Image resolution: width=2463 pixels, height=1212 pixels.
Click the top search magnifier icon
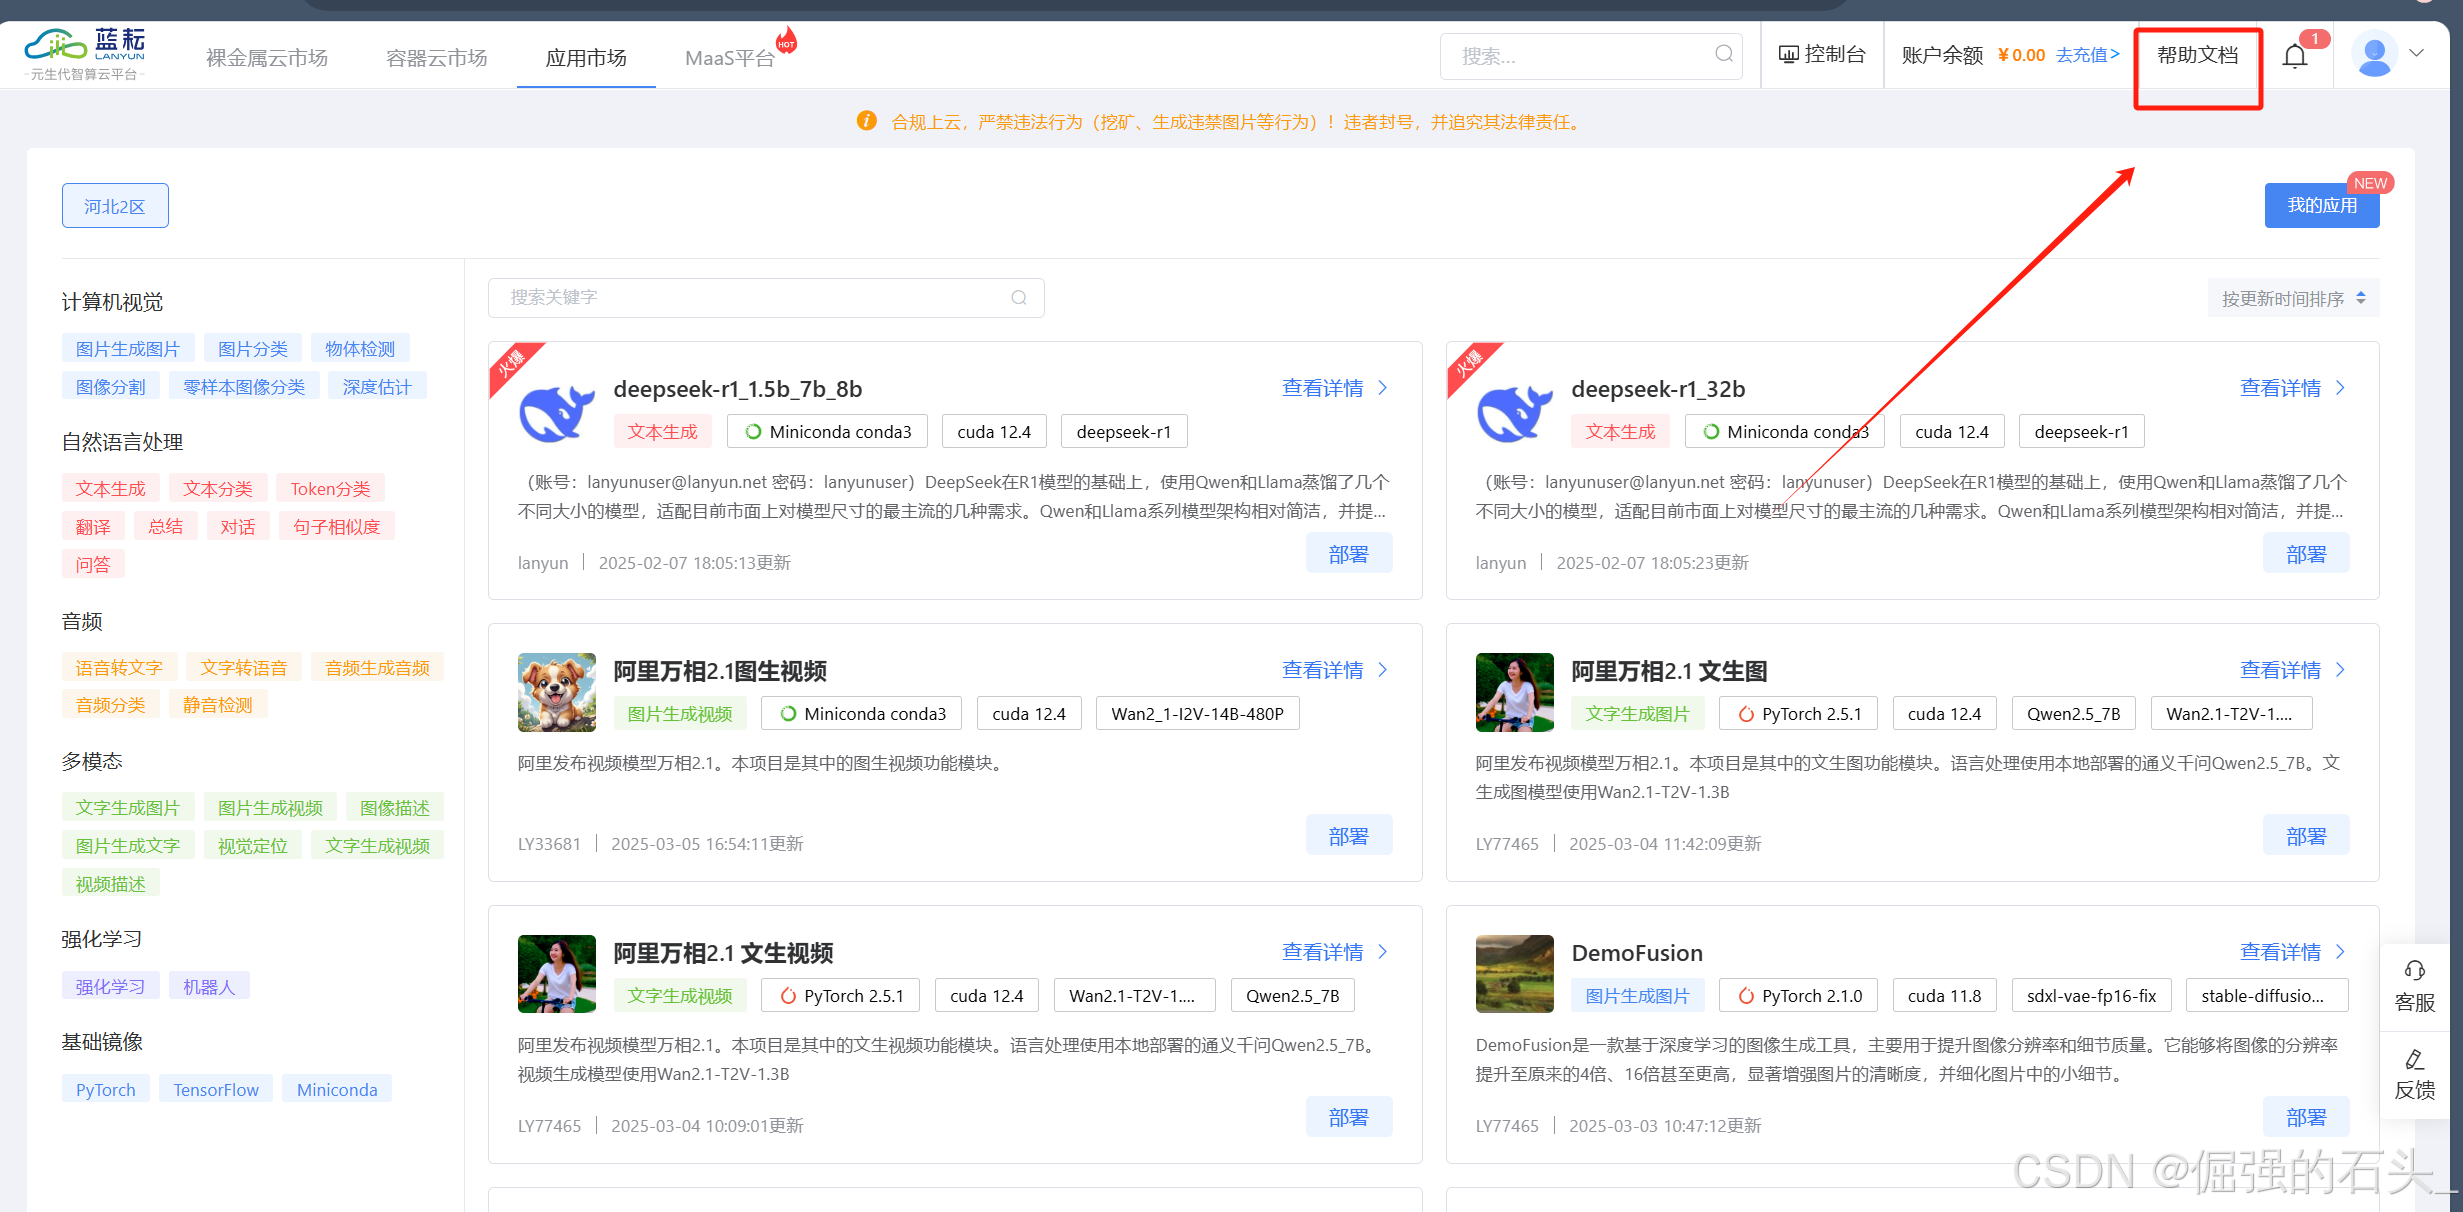point(1724,54)
